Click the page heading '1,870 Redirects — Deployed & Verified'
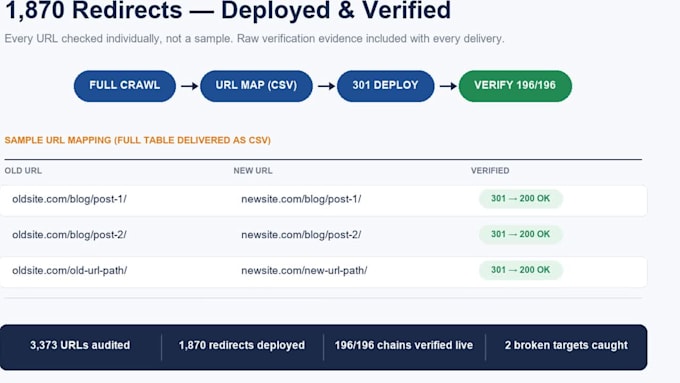 coord(228,10)
